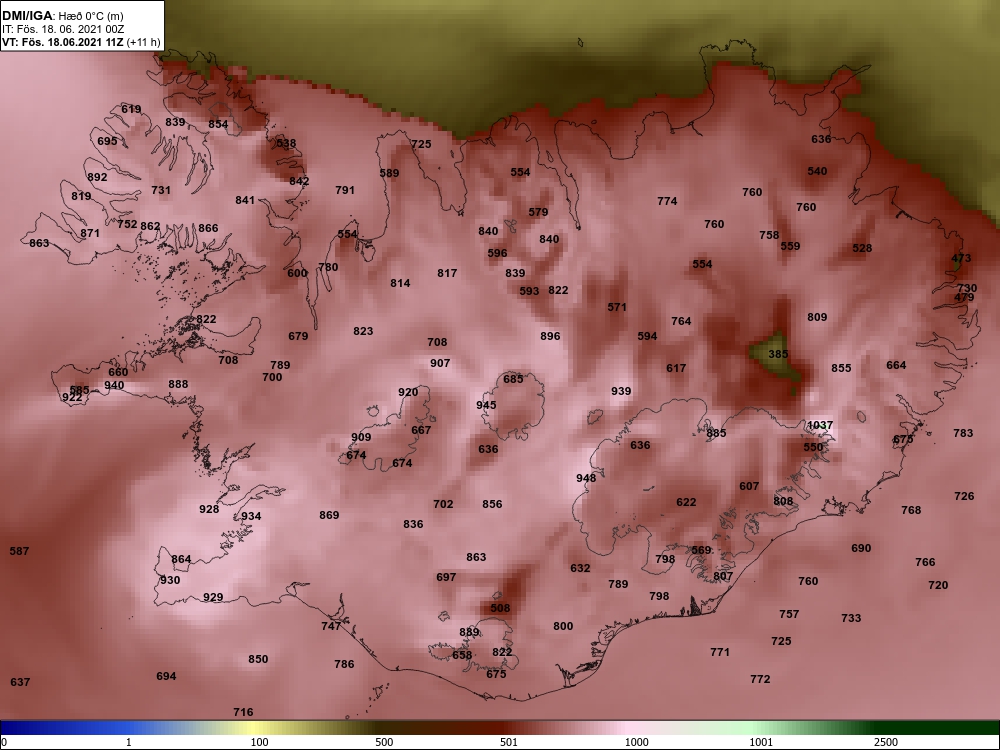The width and height of the screenshot is (1000, 750).
Task: Click the 571 map value
Action: tap(617, 307)
